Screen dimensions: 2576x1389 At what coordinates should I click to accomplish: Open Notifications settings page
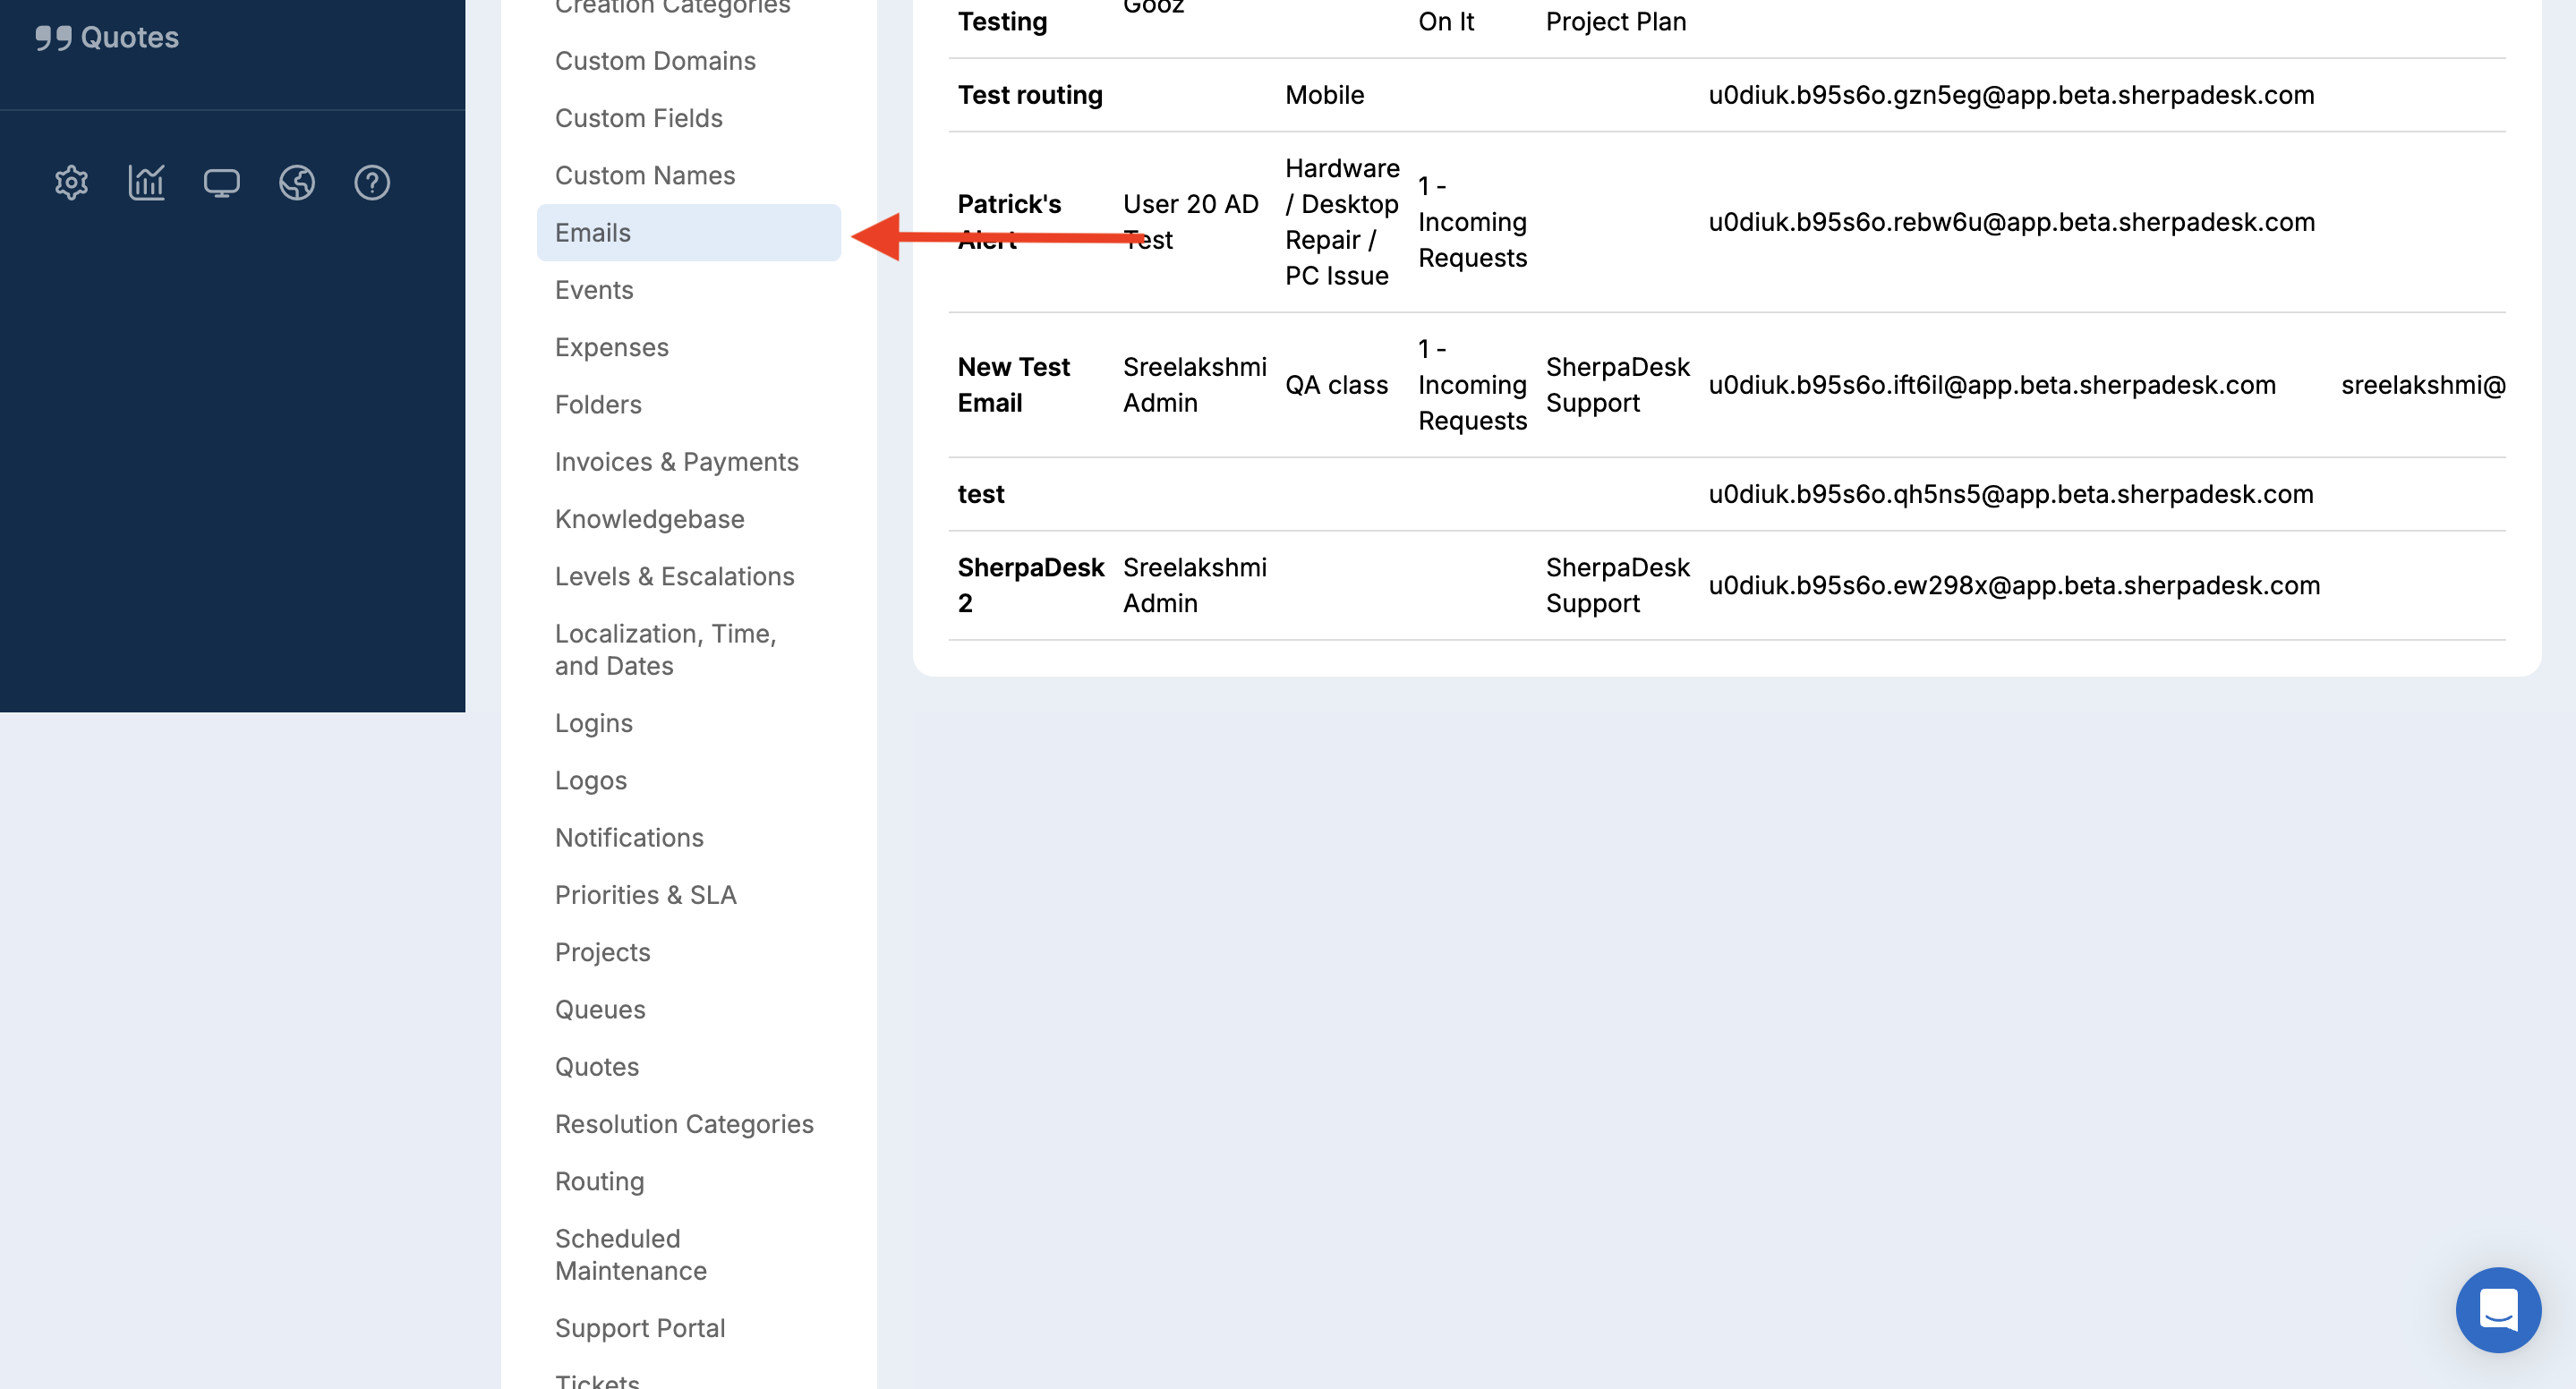tap(629, 837)
